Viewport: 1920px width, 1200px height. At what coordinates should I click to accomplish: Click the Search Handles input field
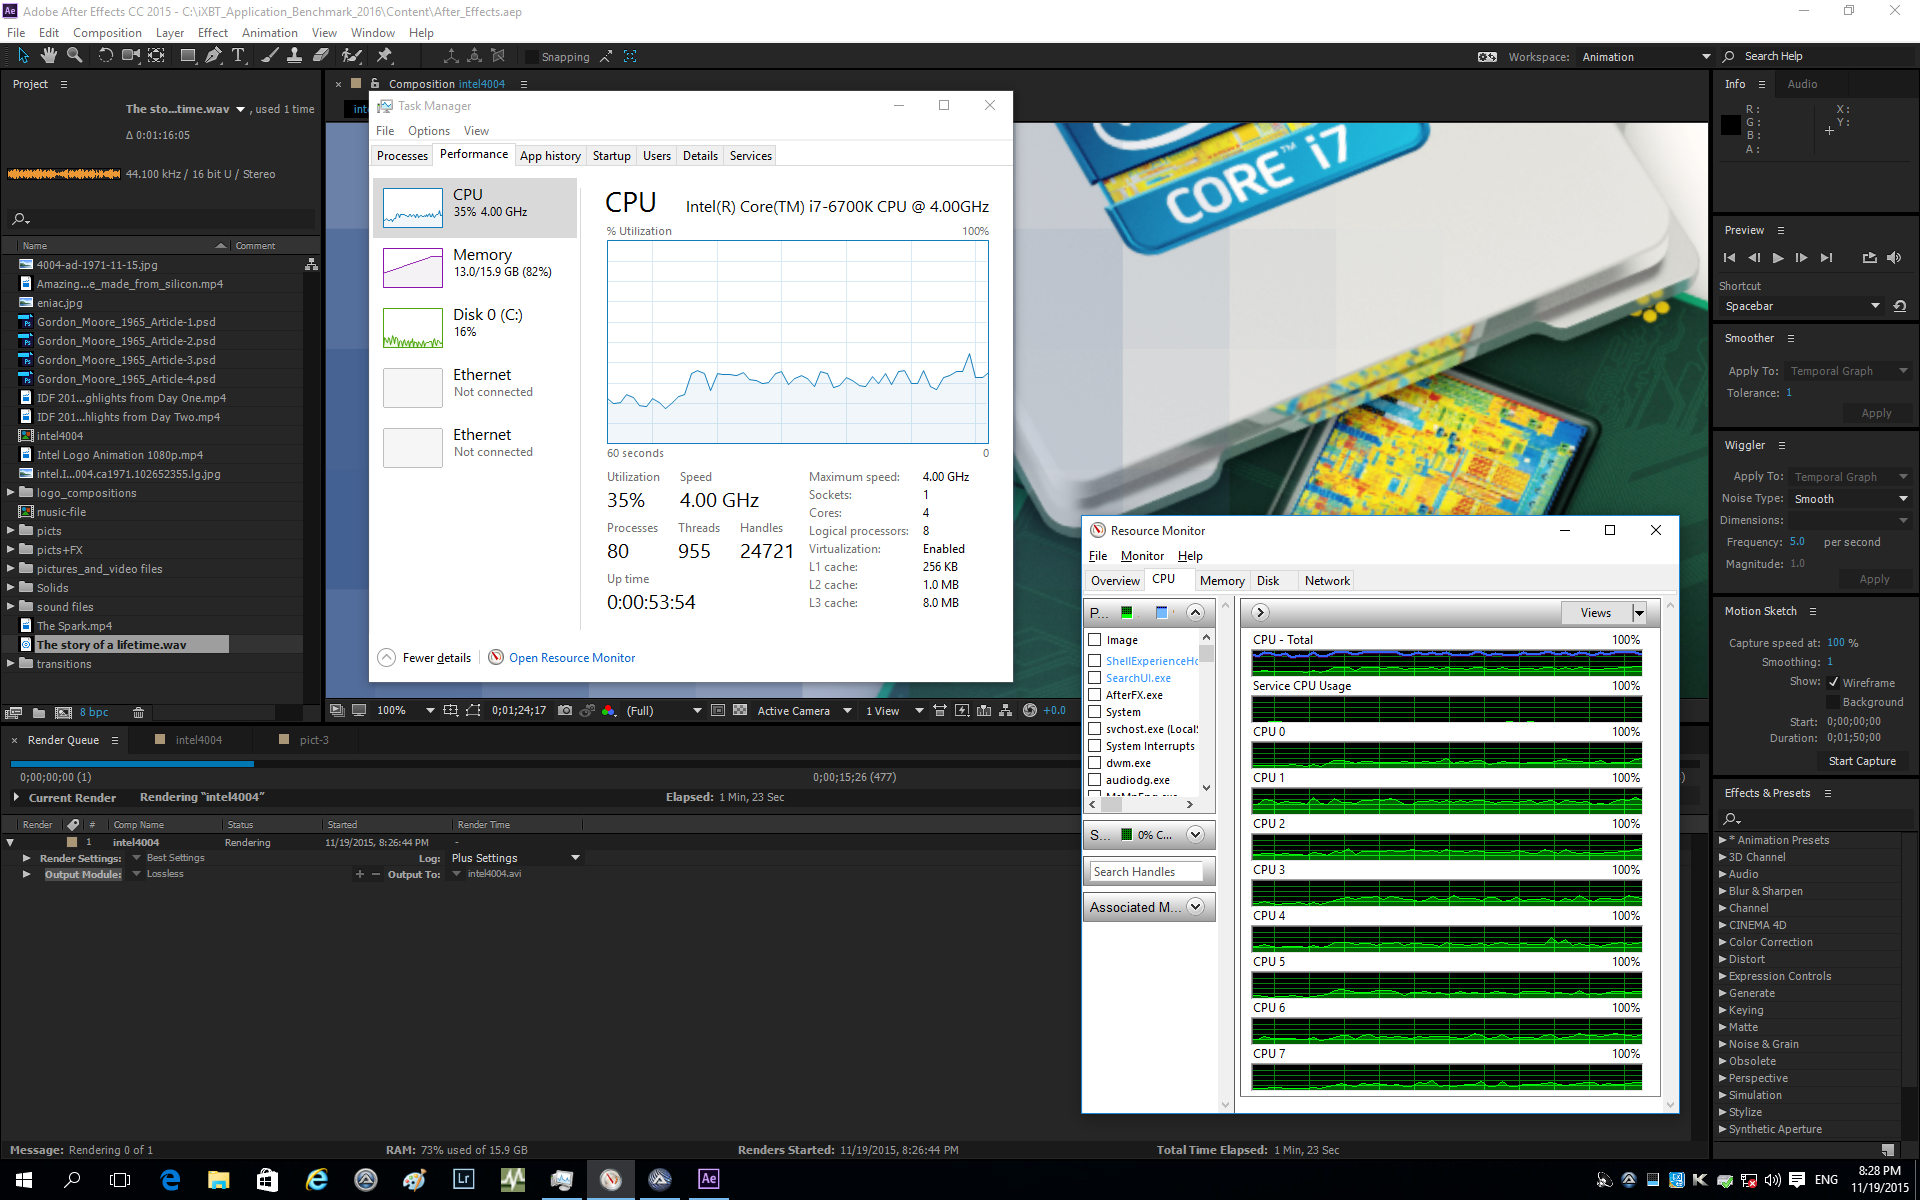click(x=1147, y=872)
